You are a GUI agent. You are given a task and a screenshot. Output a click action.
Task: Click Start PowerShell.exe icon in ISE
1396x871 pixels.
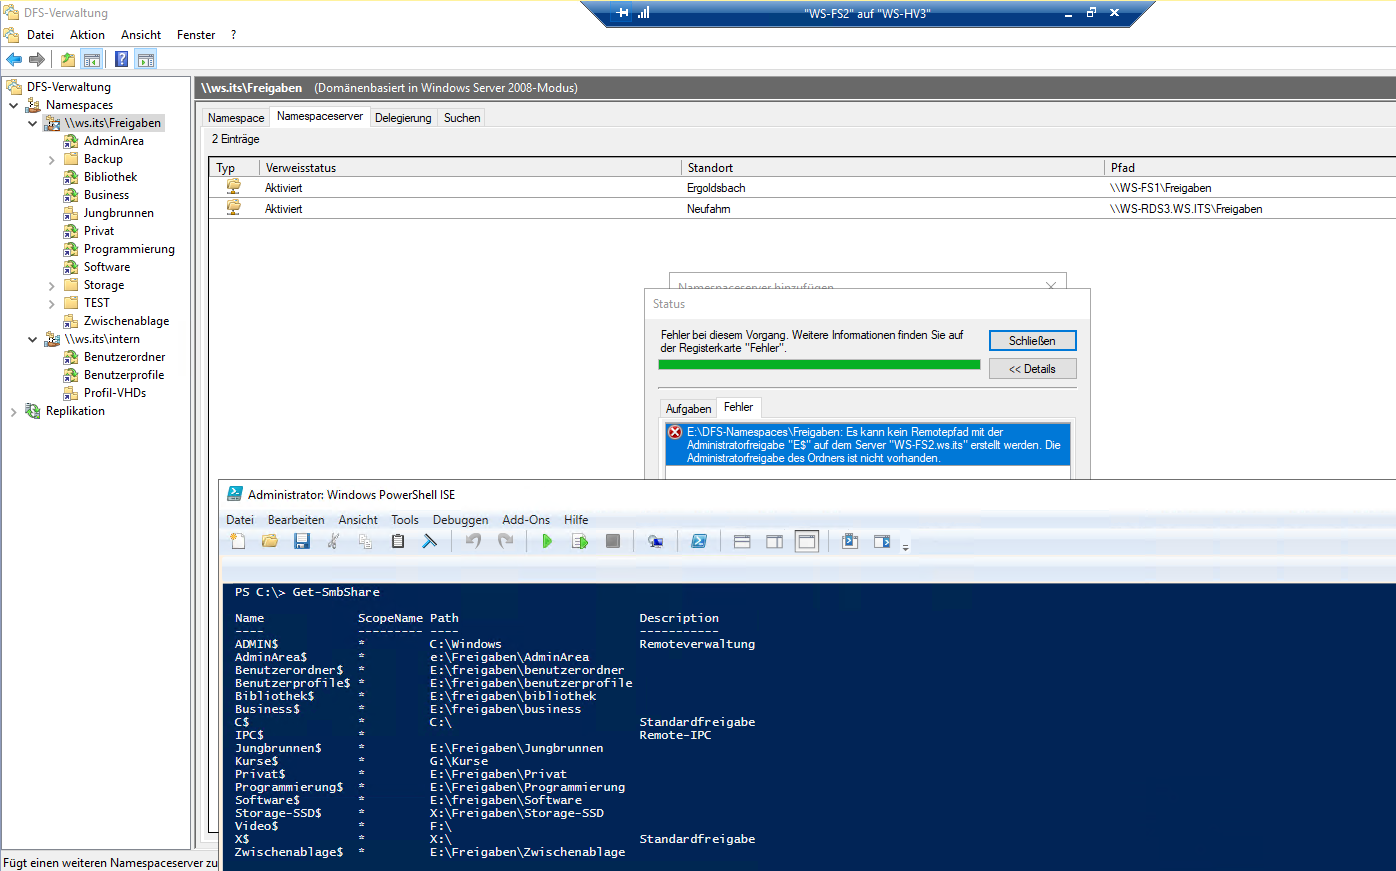pyautogui.click(x=699, y=541)
